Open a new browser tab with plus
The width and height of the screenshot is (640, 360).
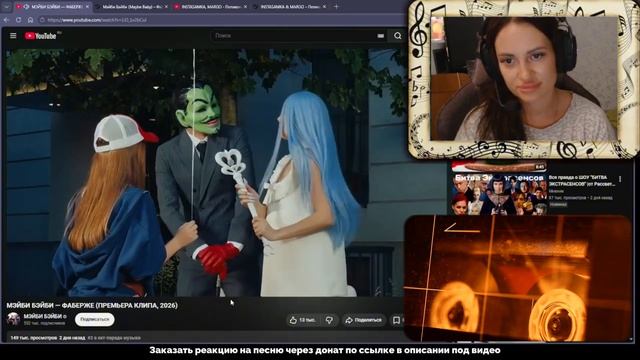[x=336, y=7]
